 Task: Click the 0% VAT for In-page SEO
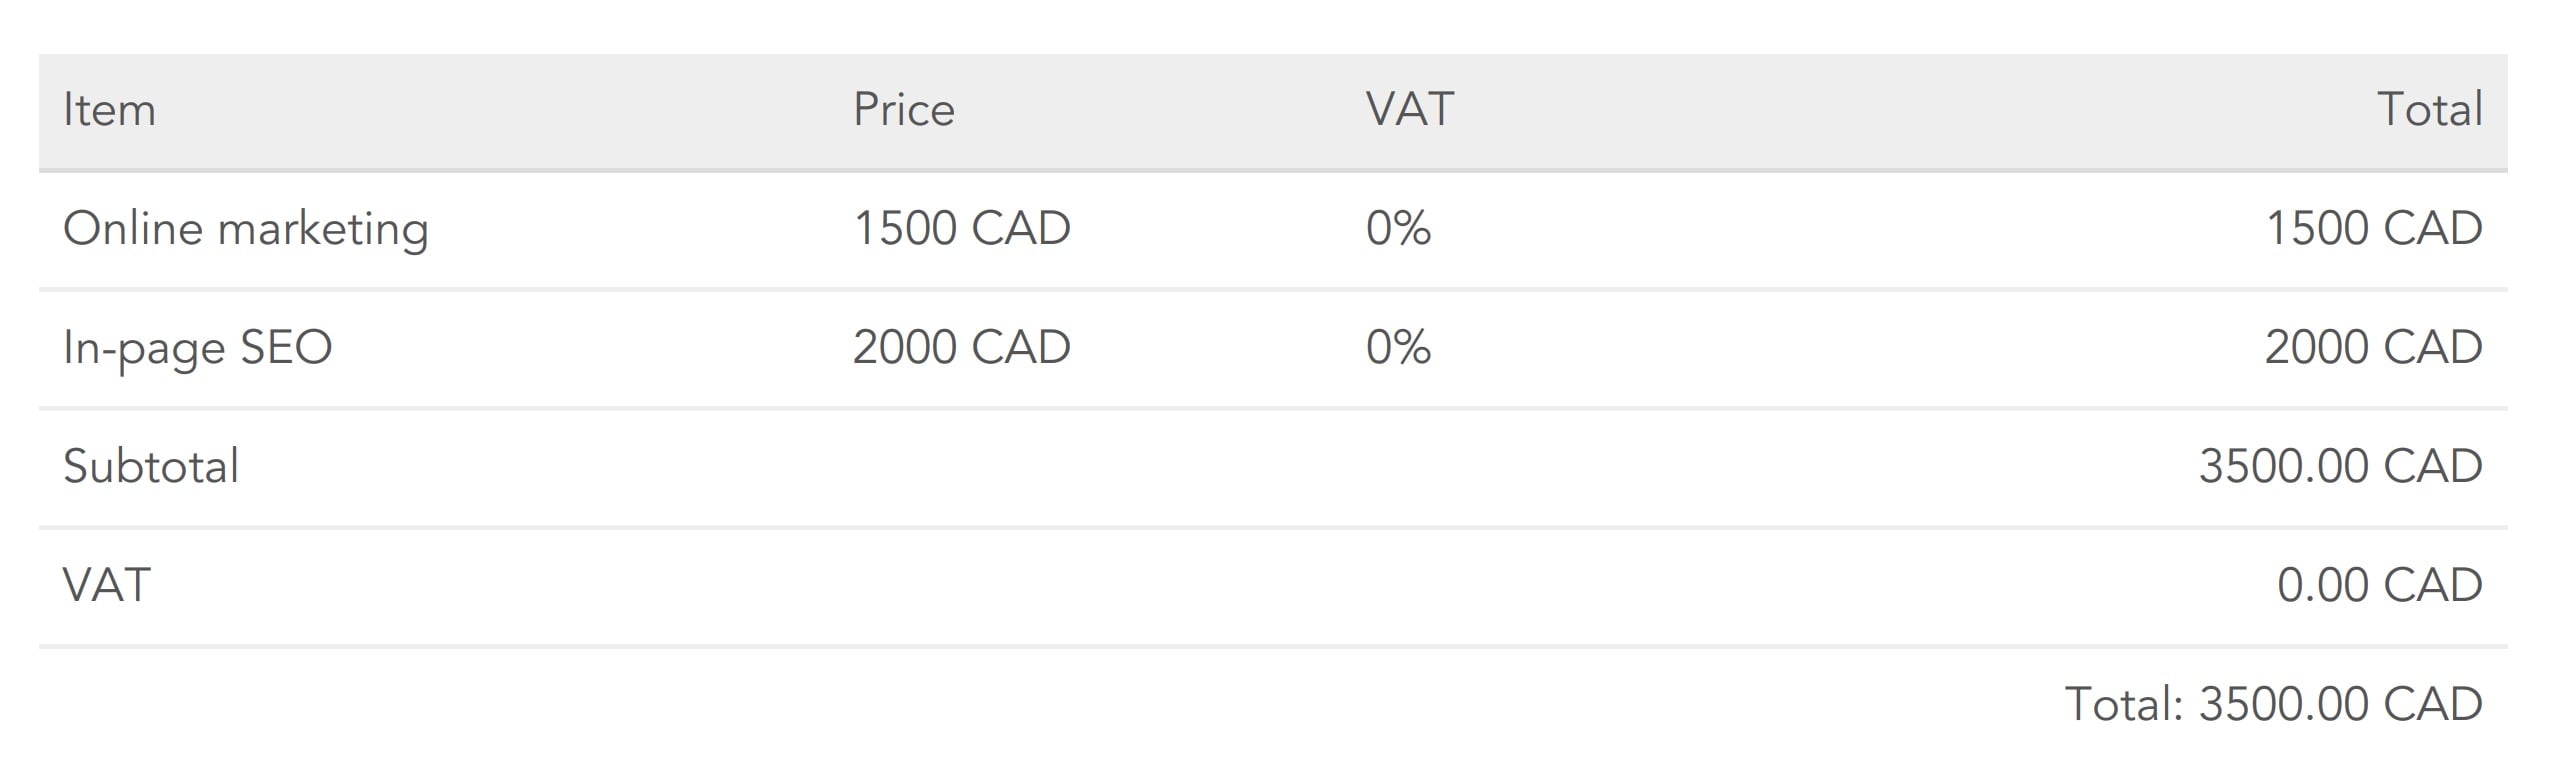coord(1398,348)
